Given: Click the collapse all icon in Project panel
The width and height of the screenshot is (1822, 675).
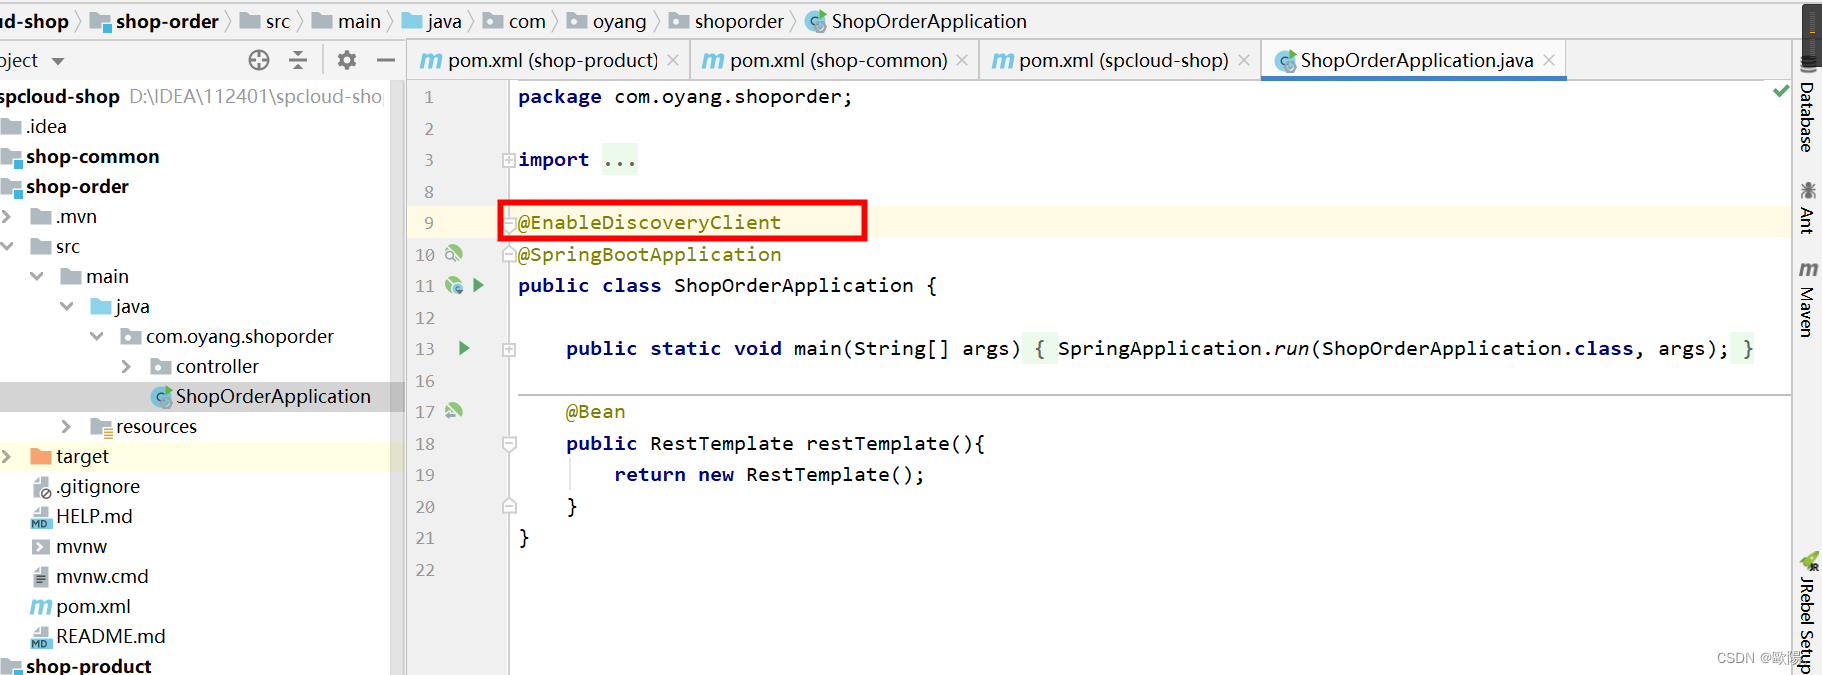Looking at the screenshot, I should [298, 60].
